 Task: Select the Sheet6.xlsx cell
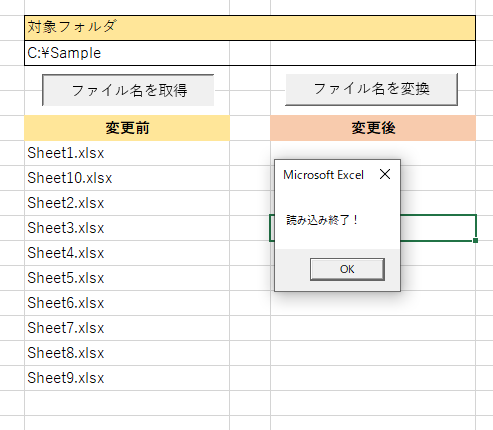tap(127, 303)
